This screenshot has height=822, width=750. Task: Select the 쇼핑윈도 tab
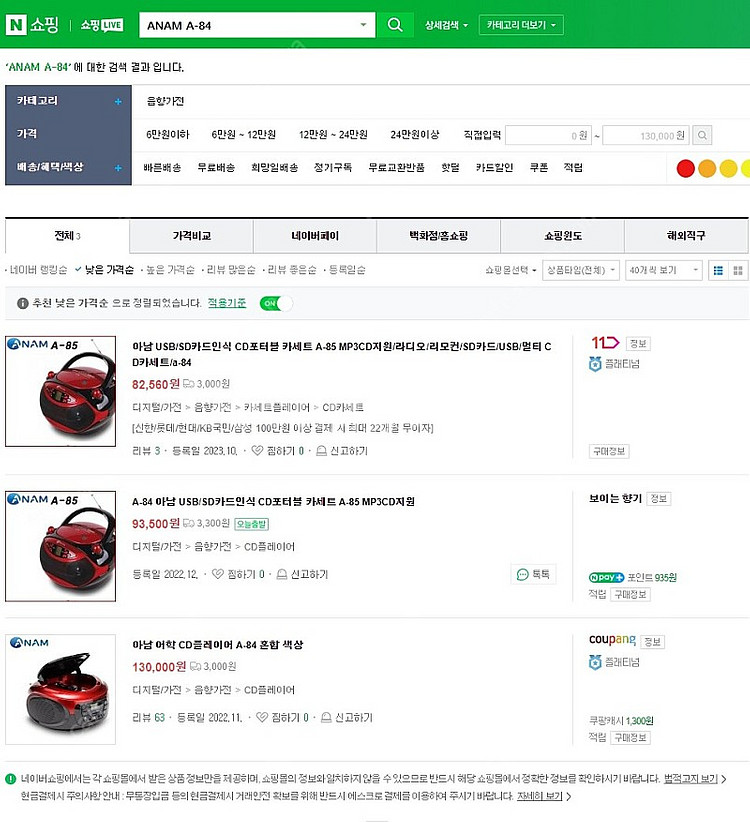(562, 236)
